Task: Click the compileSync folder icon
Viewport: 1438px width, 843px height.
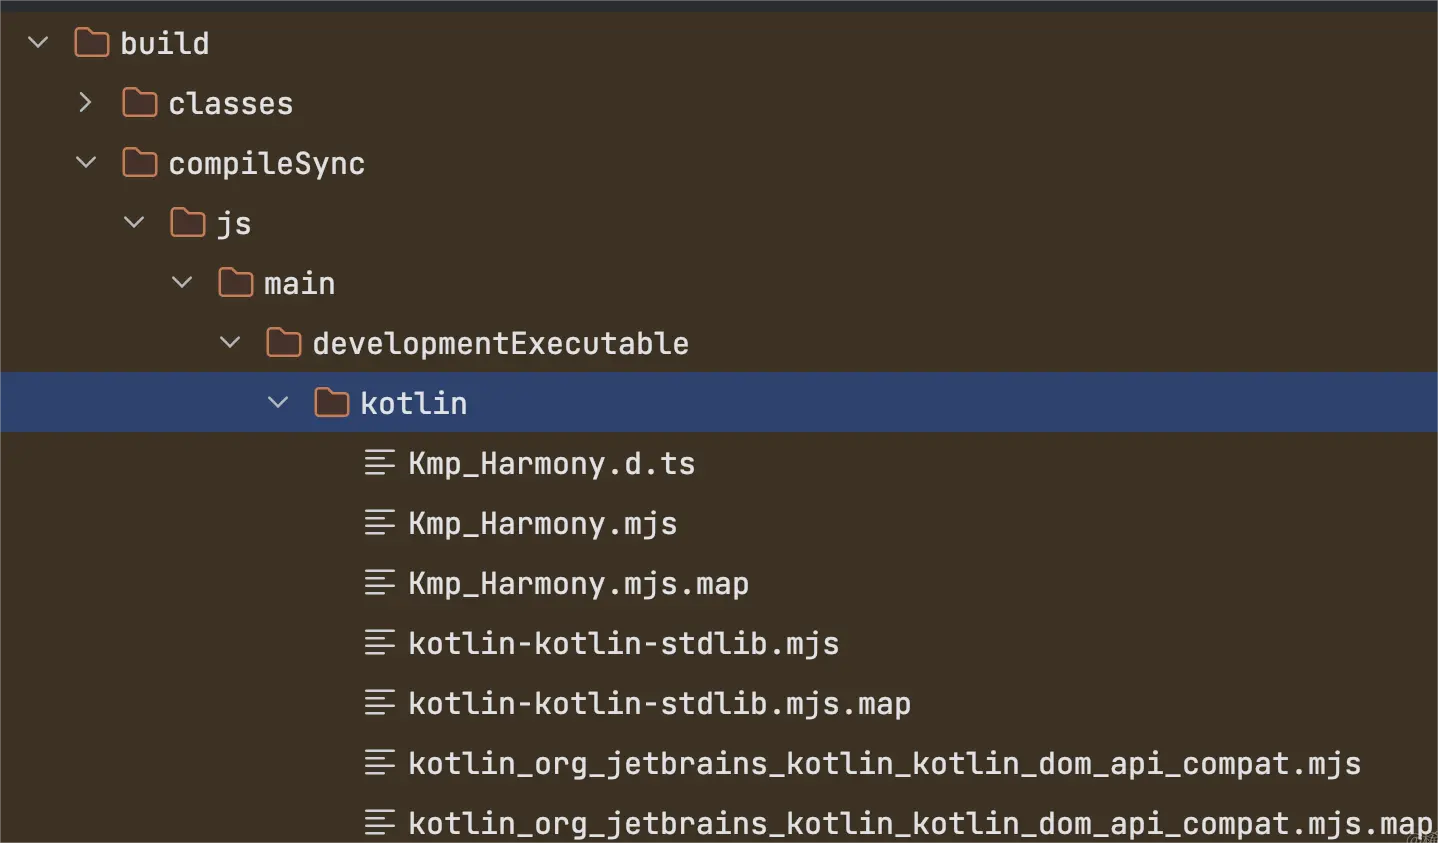Action: 140,163
